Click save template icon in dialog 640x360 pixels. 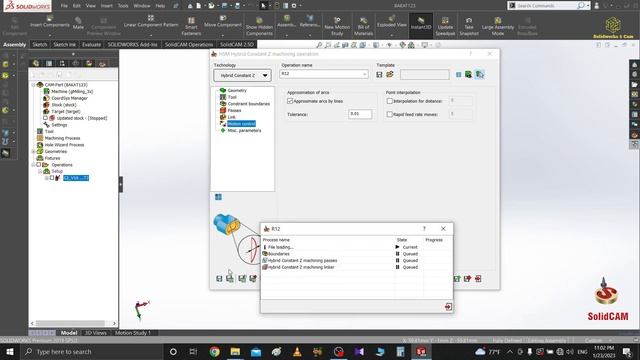click(x=379, y=75)
